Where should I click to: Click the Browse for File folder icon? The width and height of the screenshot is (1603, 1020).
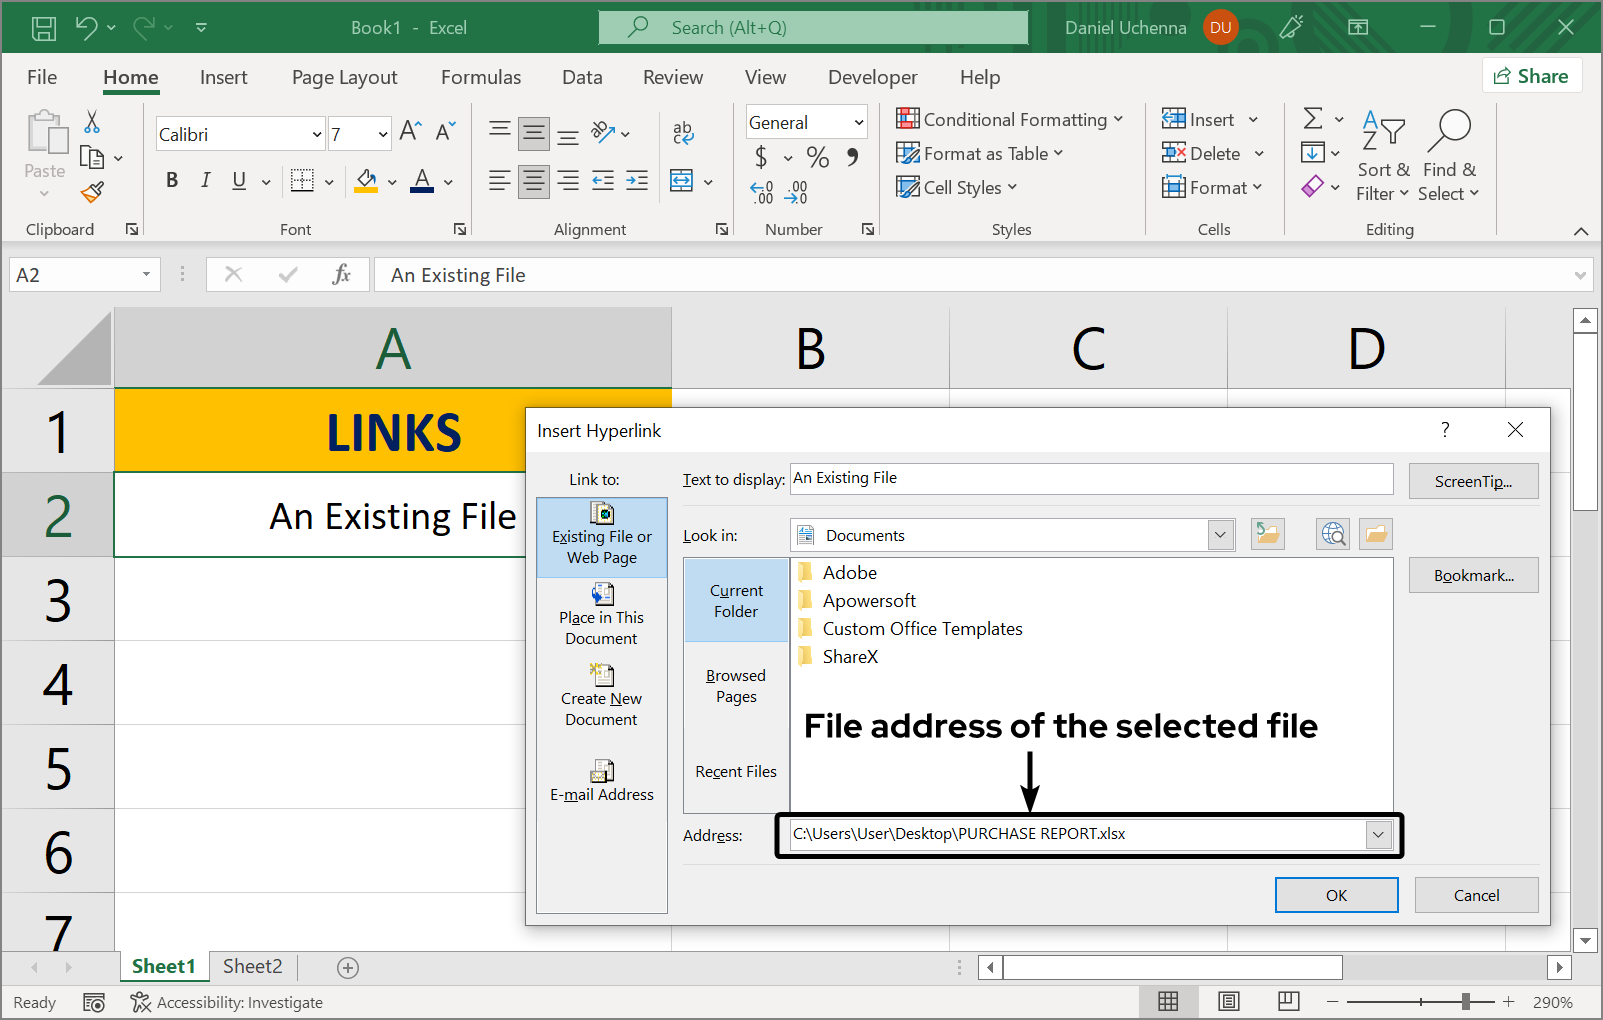[x=1375, y=534]
